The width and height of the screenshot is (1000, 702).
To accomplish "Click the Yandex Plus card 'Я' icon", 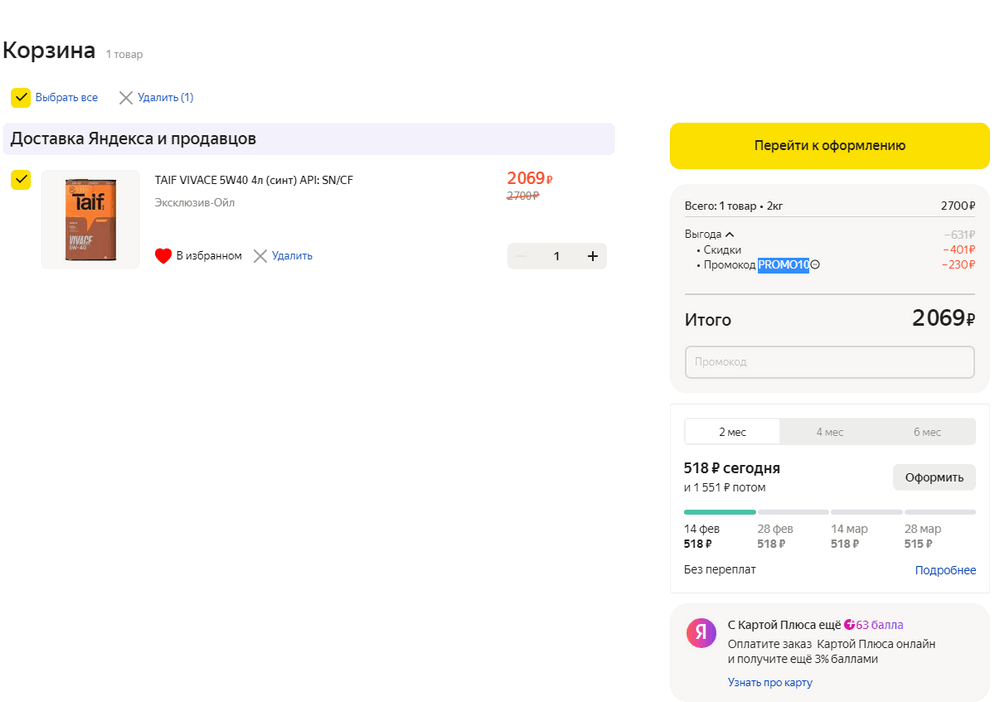I will [x=701, y=633].
